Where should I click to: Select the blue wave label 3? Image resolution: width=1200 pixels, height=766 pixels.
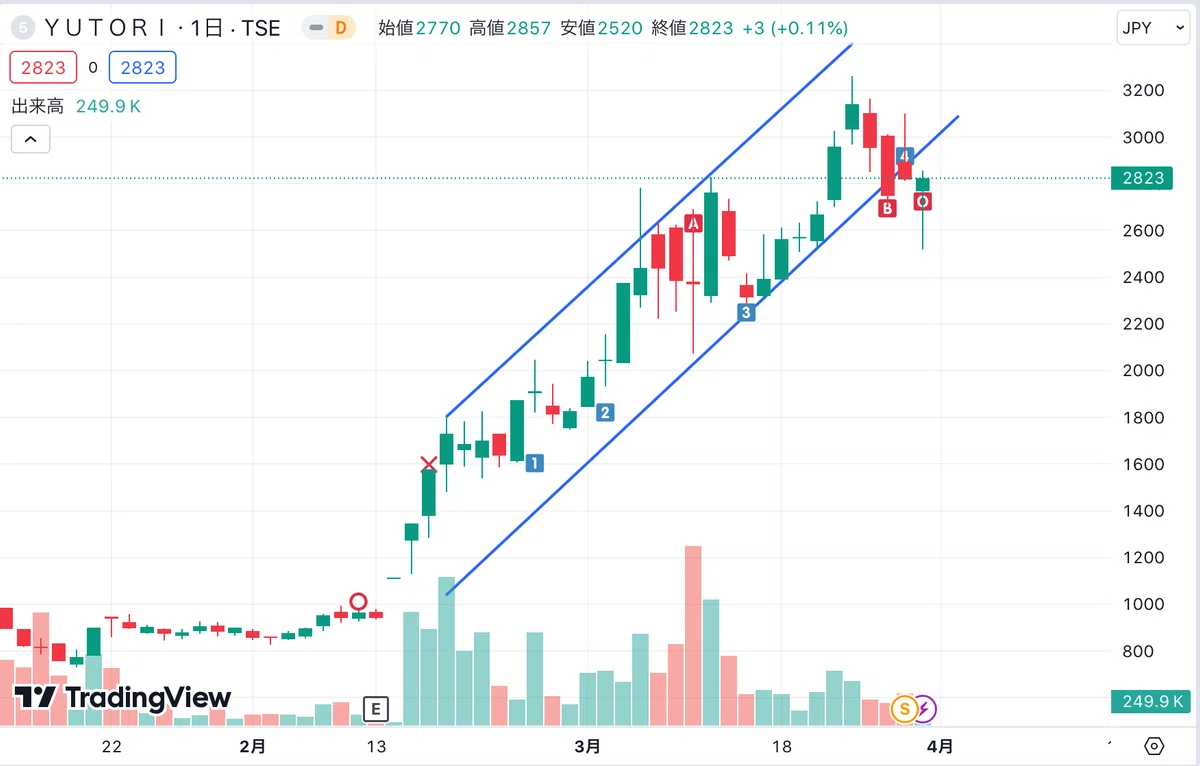pos(746,313)
